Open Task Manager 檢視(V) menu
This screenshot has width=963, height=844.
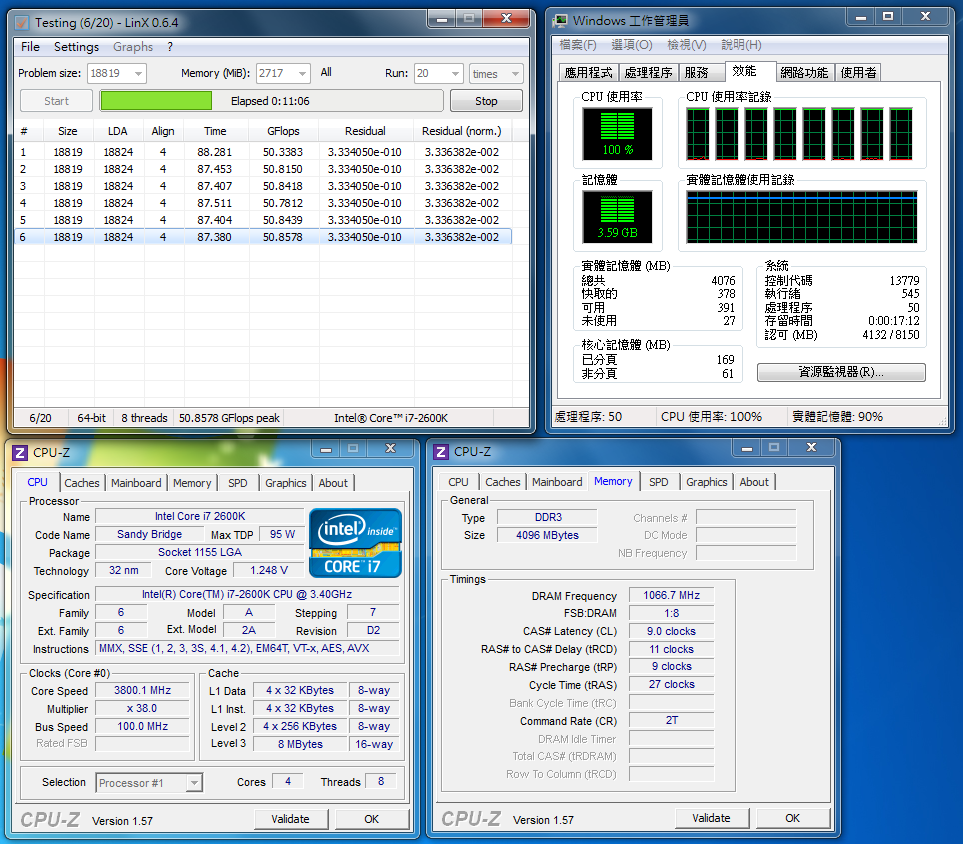tap(687, 45)
